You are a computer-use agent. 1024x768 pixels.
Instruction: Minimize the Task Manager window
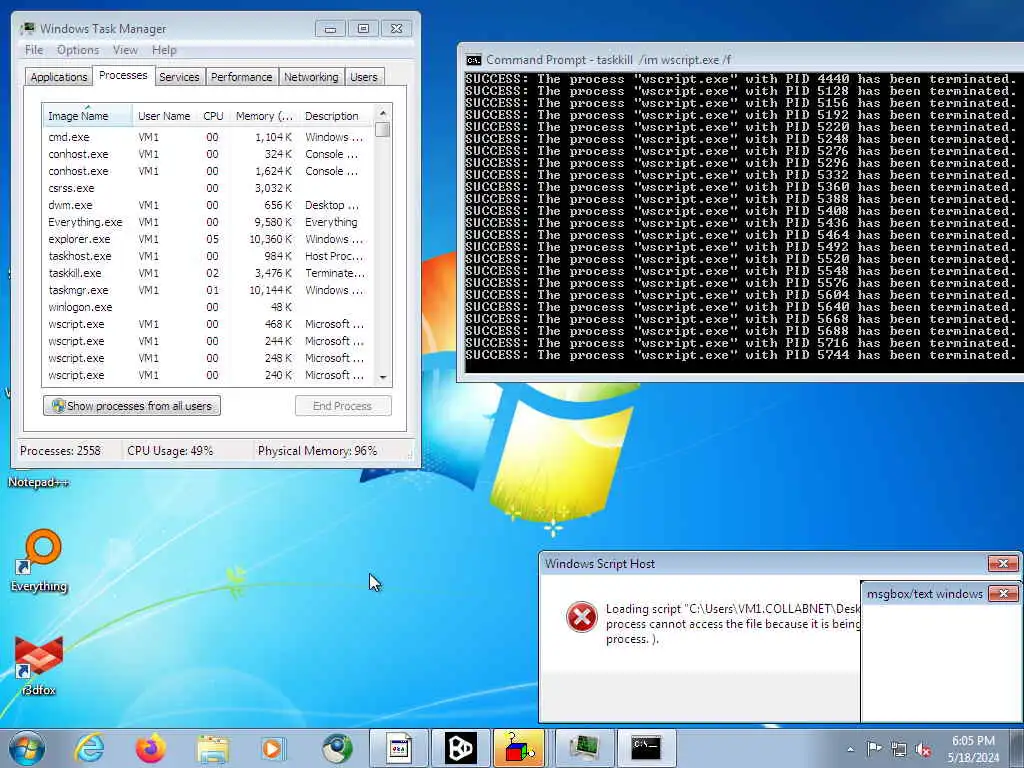tap(330, 29)
